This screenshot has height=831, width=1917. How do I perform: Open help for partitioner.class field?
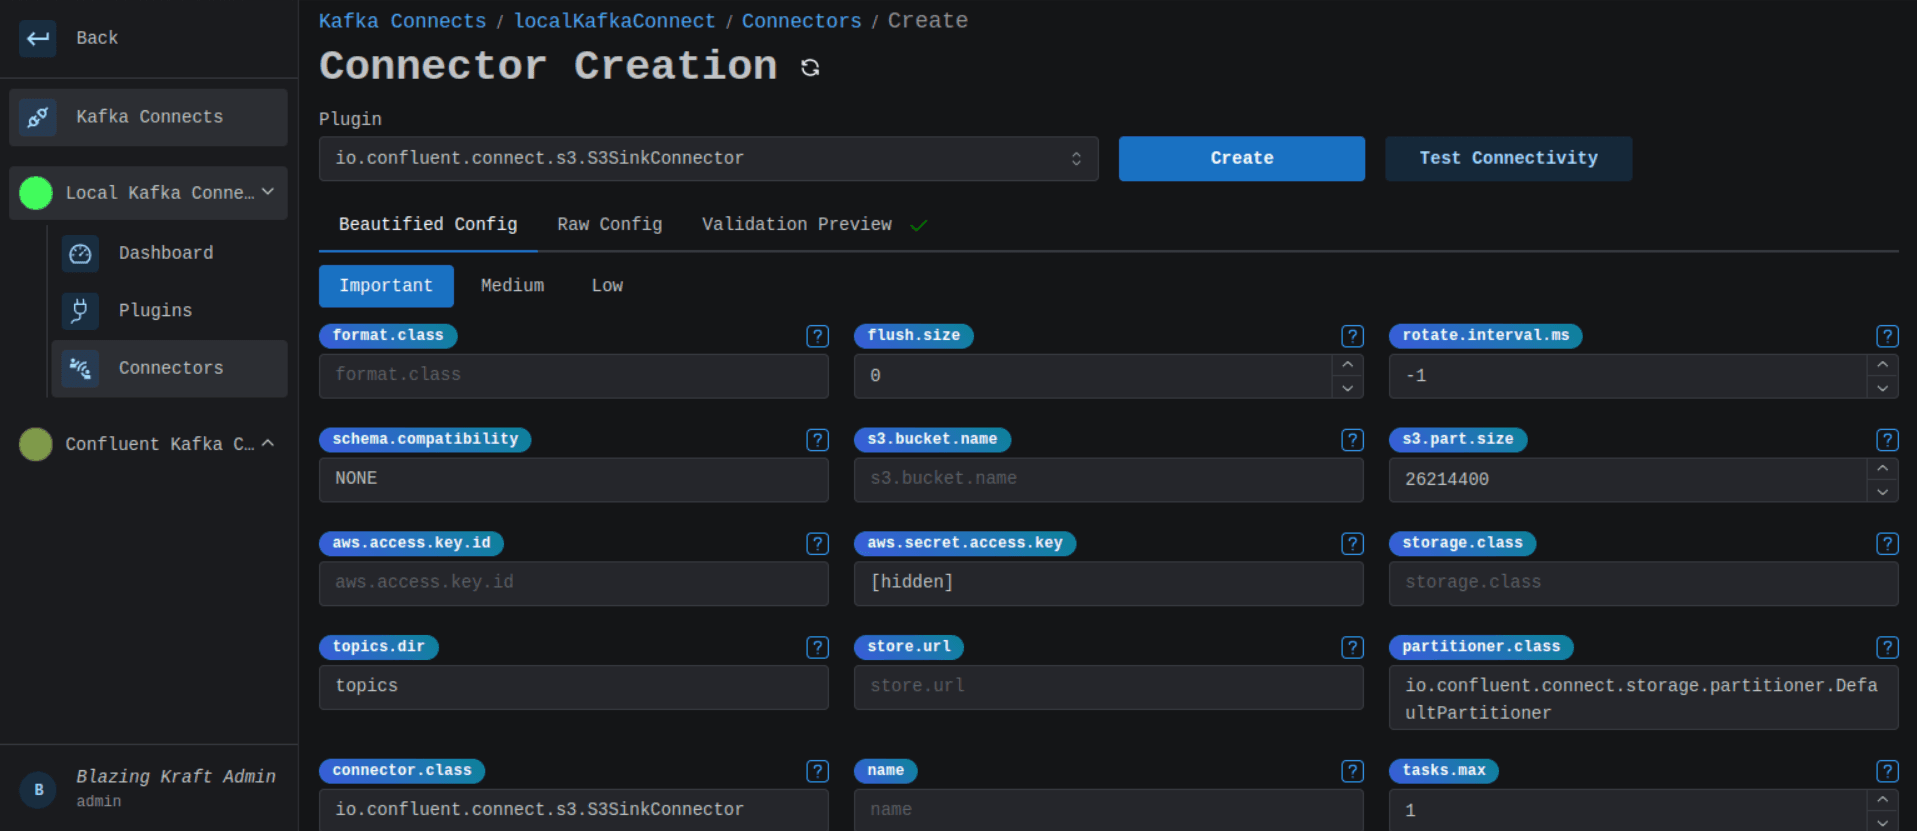pyautogui.click(x=1886, y=647)
